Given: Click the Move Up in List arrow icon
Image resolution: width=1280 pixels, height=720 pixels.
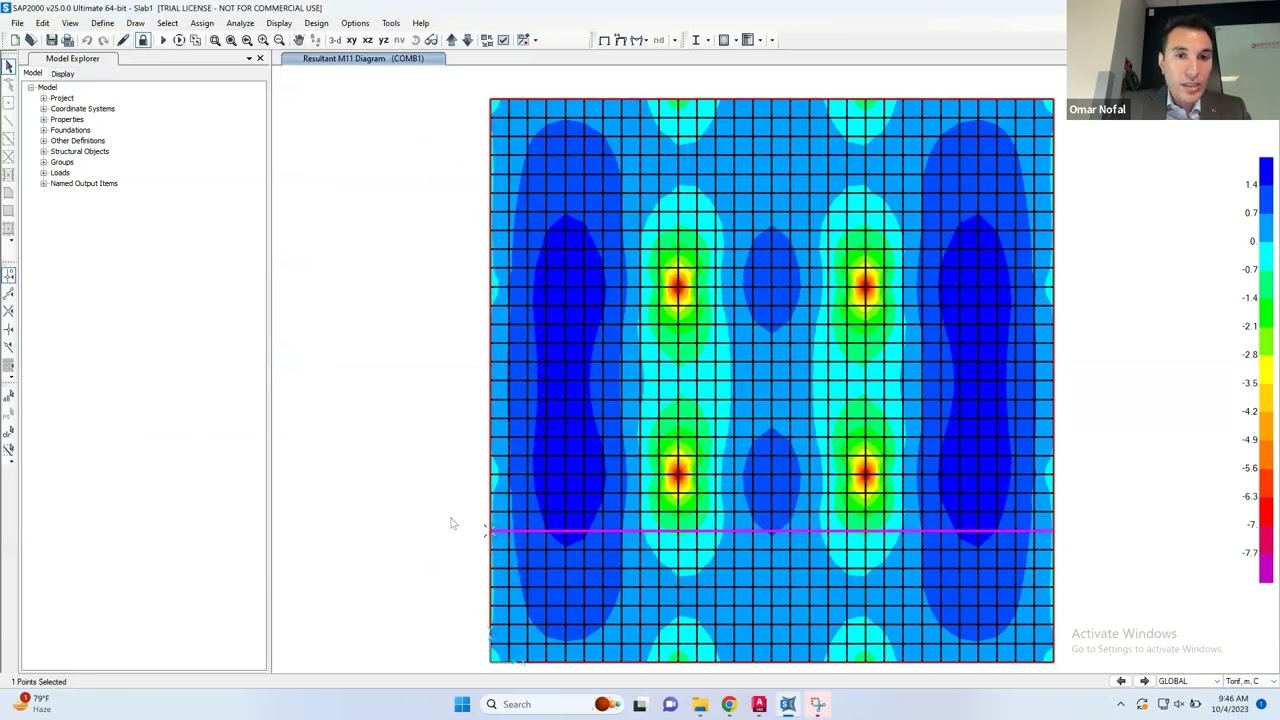Looking at the screenshot, I should [x=451, y=40].
